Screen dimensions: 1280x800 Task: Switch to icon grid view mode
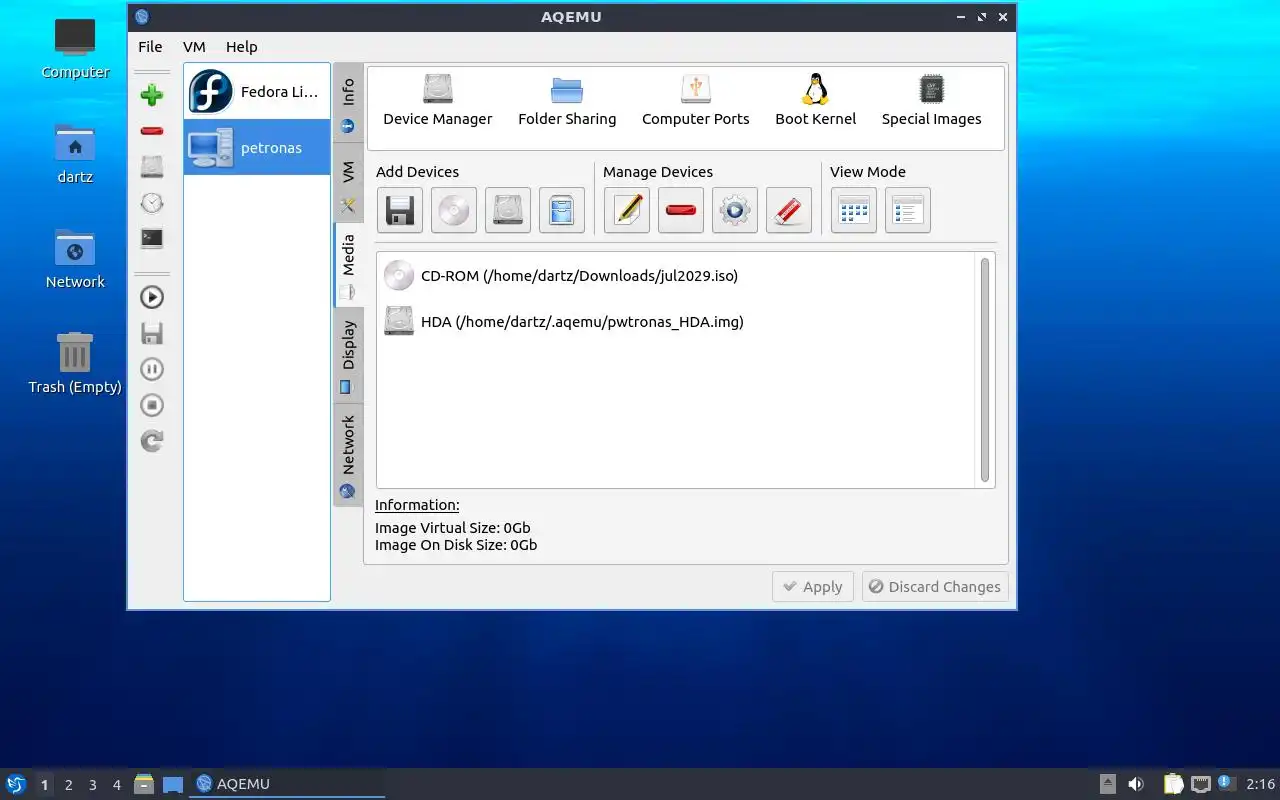coord(854,210)
